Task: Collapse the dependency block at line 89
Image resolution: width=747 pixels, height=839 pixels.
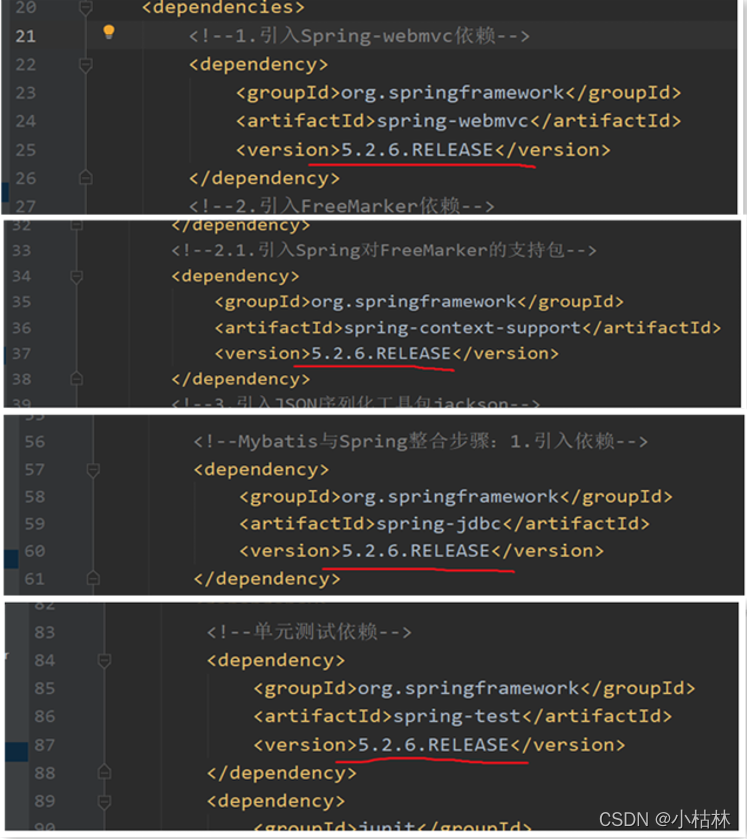Action: (104, 801)
